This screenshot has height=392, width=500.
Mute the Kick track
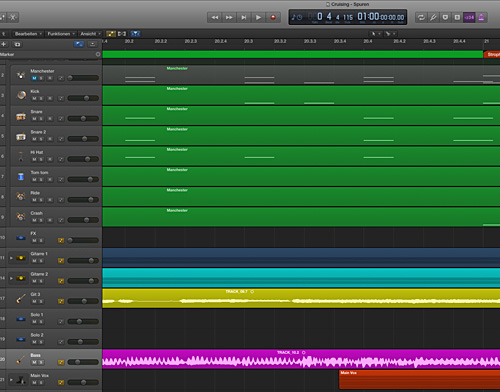34,99
